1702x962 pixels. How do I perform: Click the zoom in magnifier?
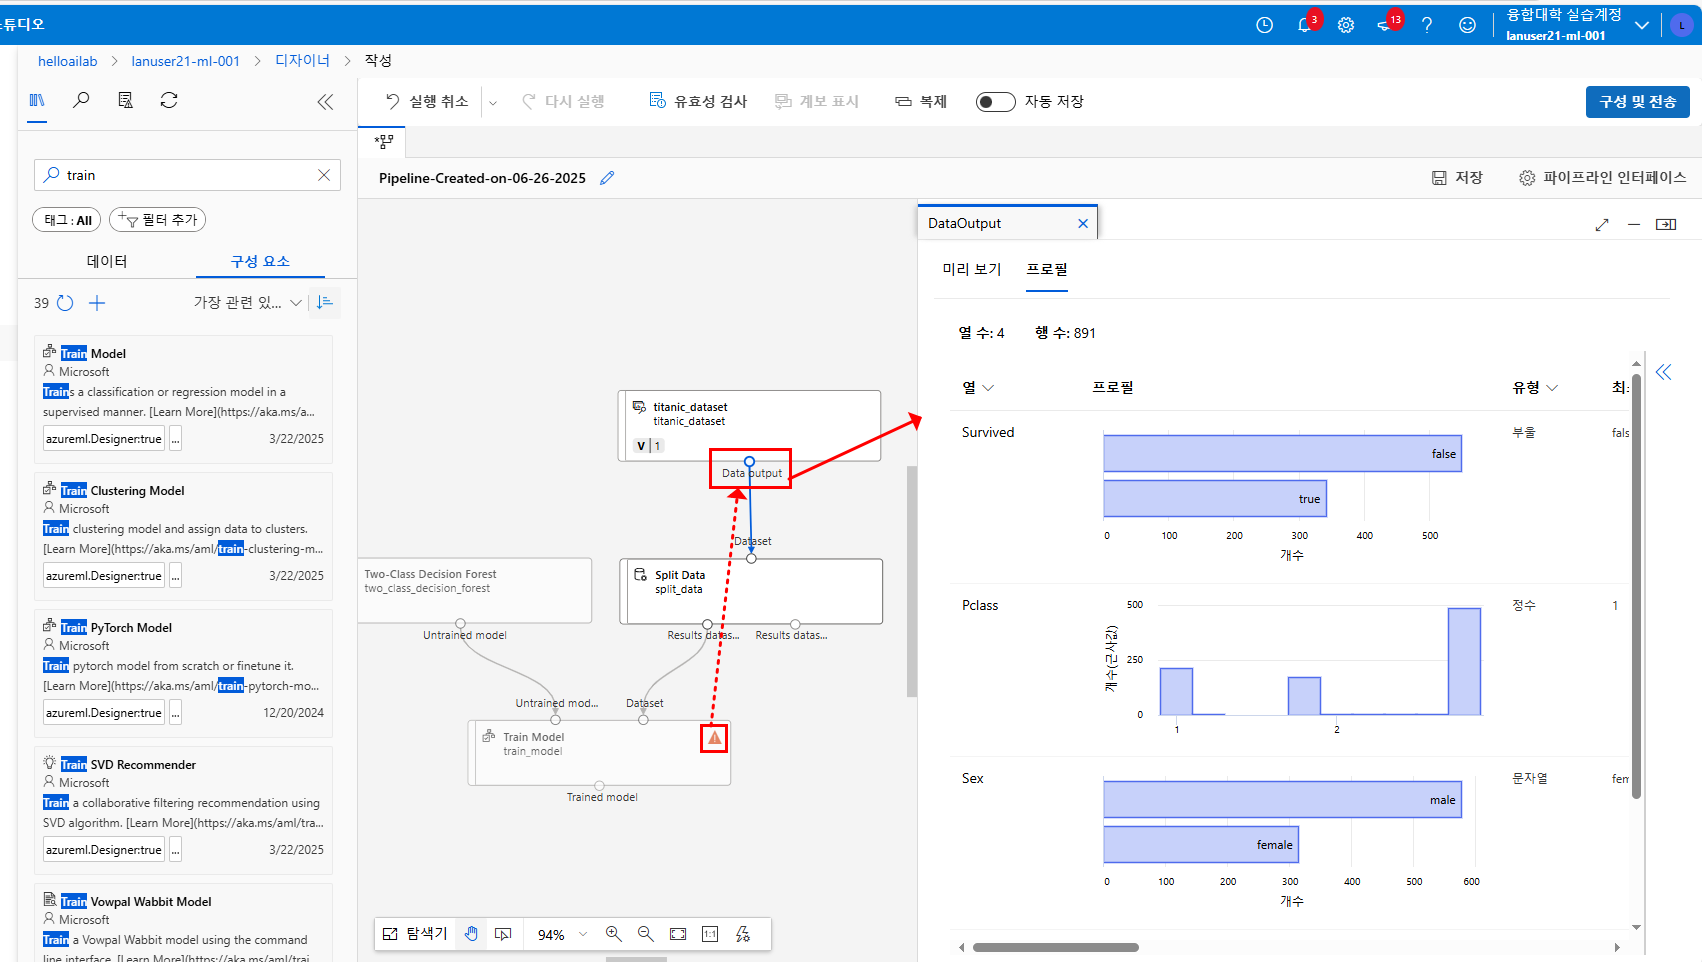click(x=614, y=934)
